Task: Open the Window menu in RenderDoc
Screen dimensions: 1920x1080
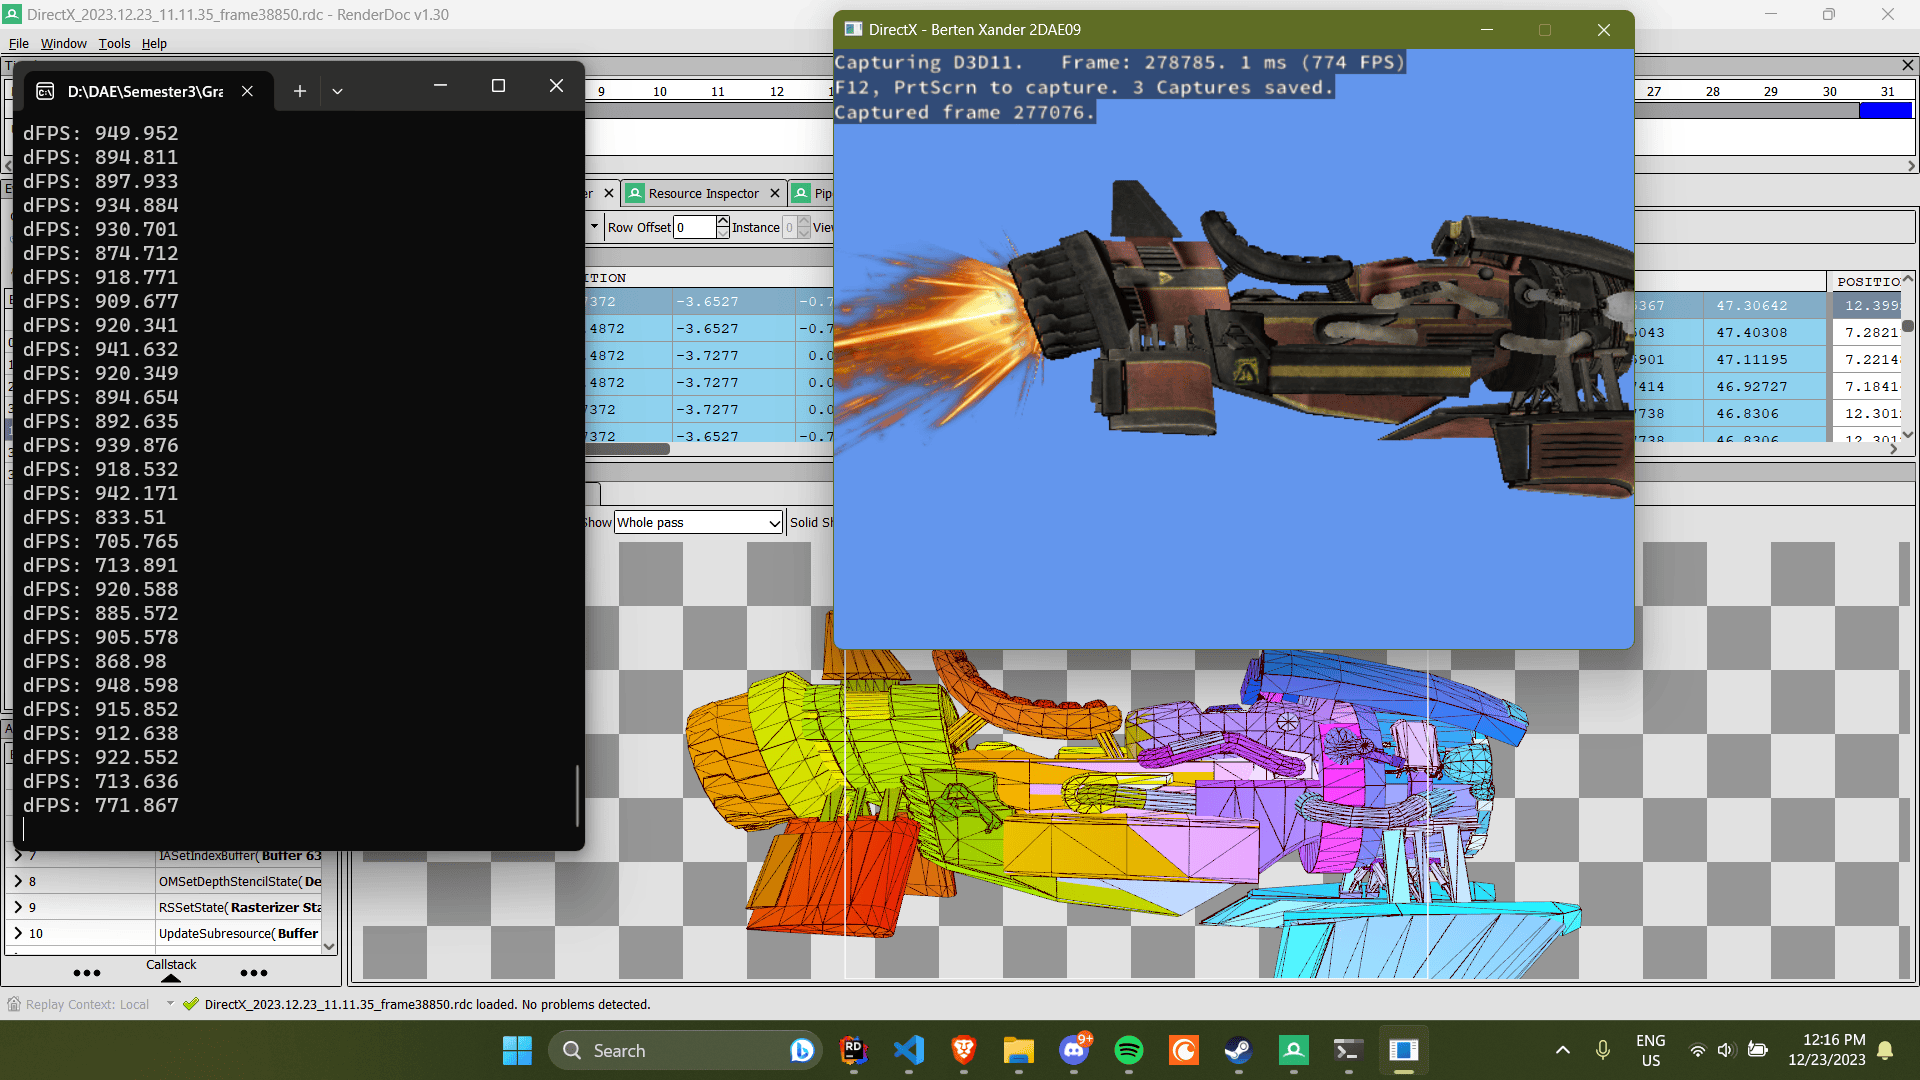Action: click(64, 44)
